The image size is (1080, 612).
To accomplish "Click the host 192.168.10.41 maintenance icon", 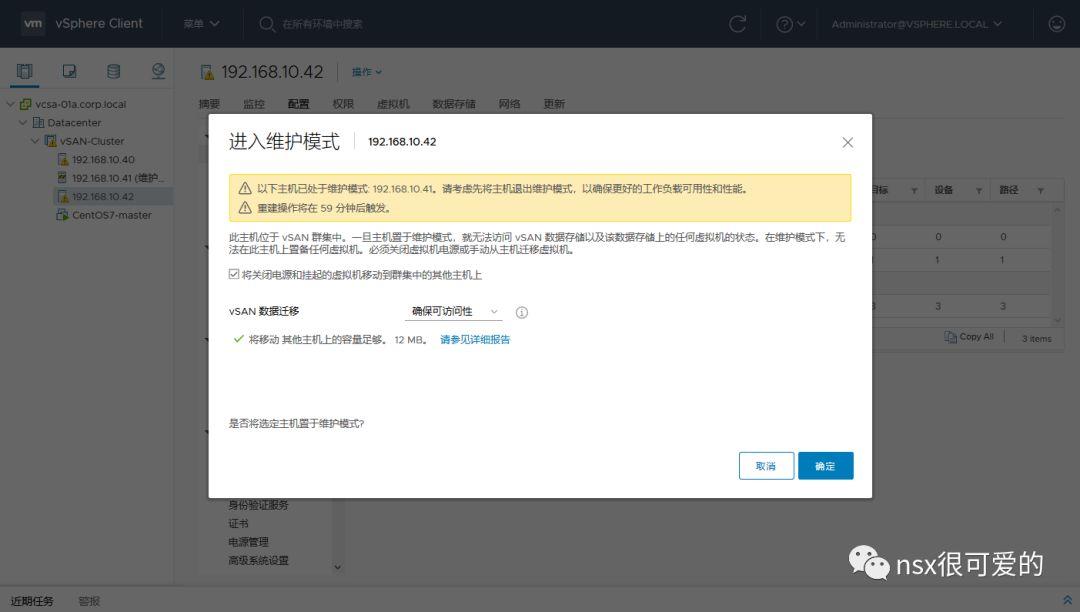I will (63, 178).
